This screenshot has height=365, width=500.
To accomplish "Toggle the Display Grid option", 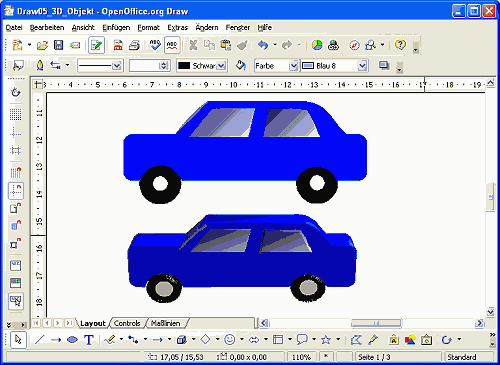I will point(15,114).
